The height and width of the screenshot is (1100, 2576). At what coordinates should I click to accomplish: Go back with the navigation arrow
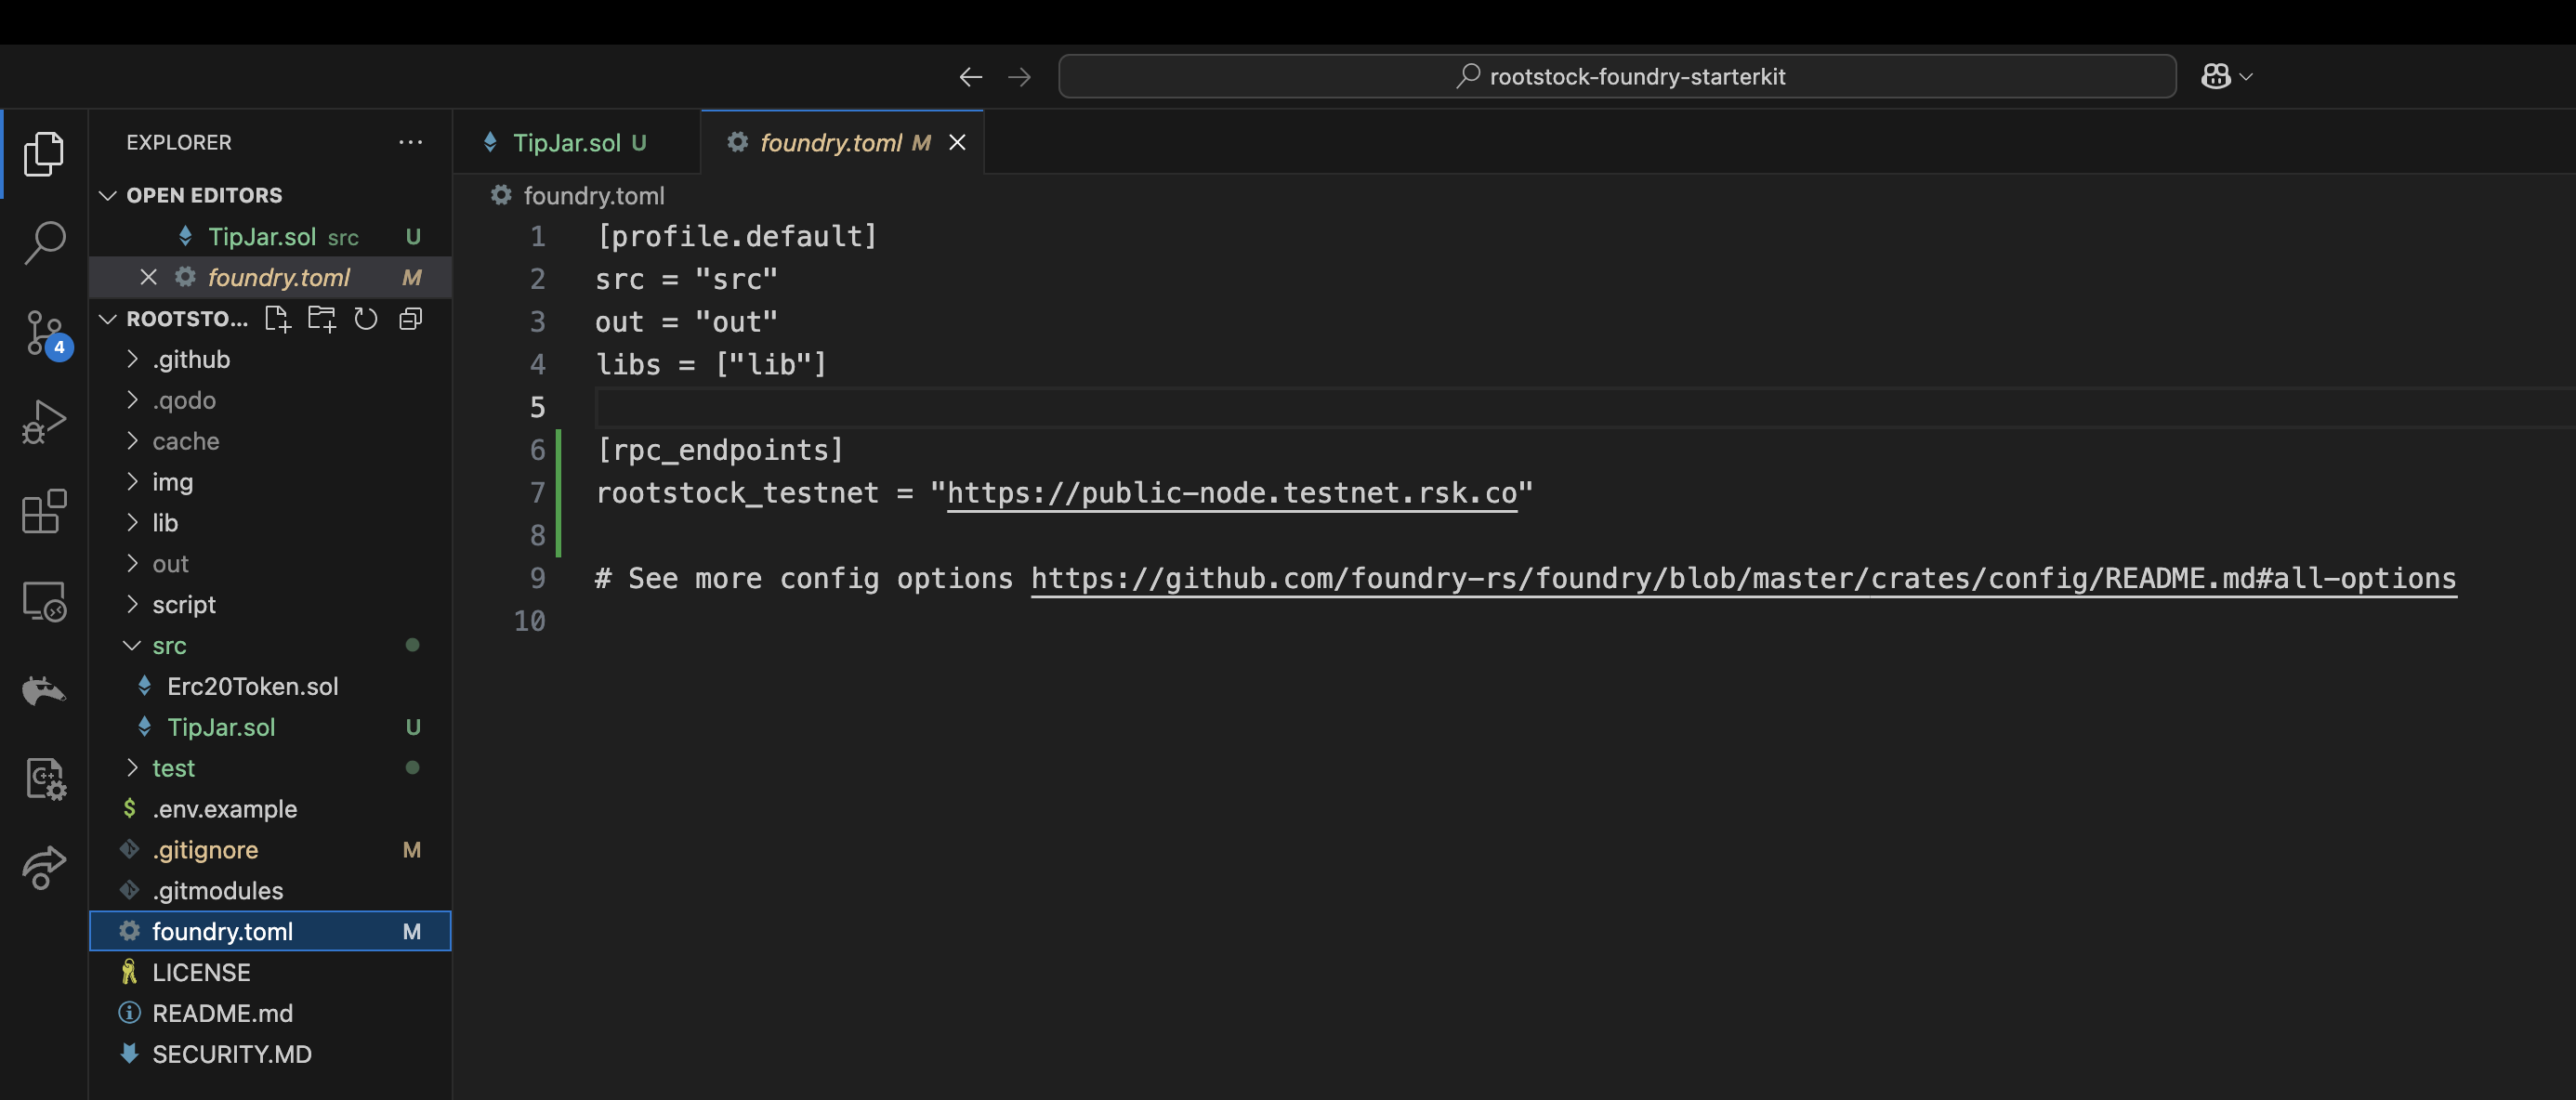coord(970,77)
